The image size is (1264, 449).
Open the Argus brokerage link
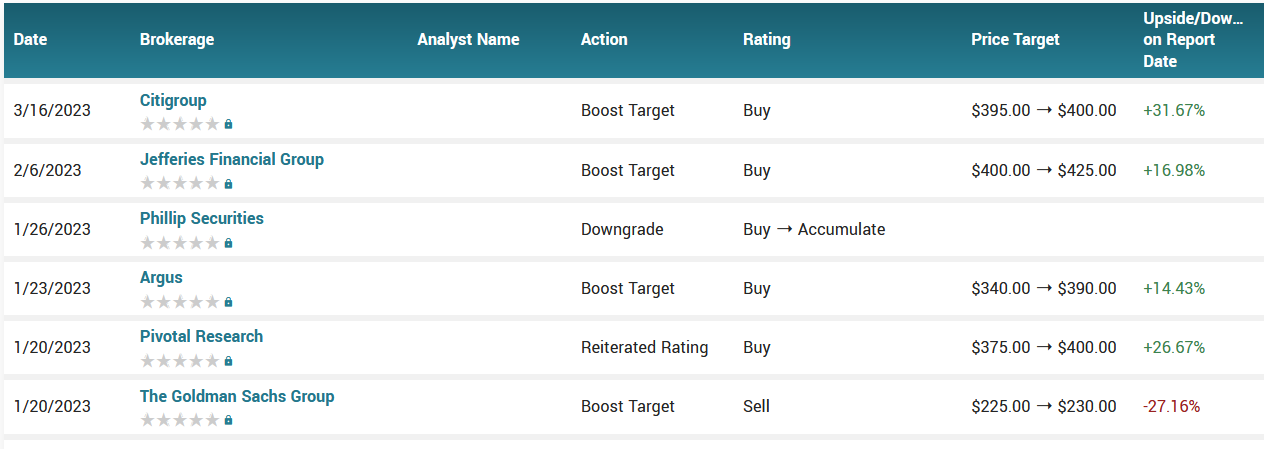161,277
